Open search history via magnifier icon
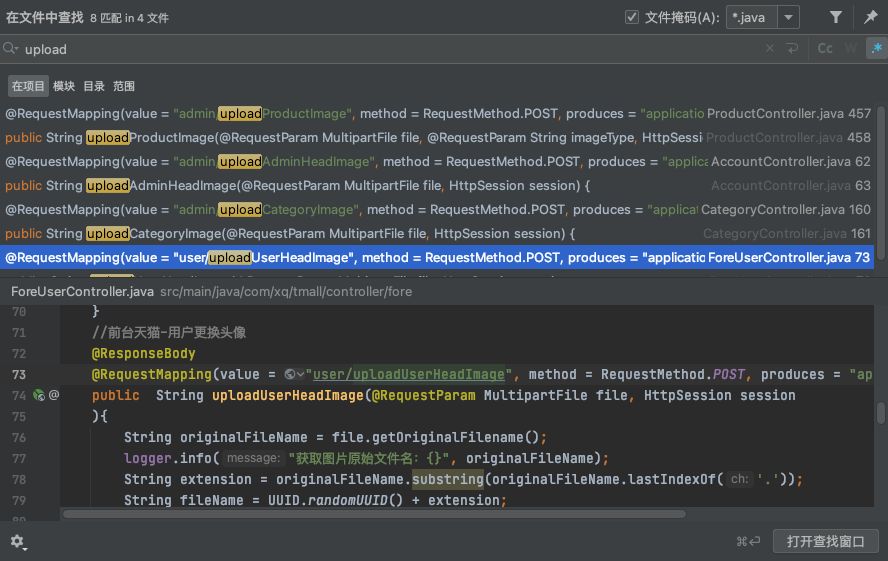 tap(11, 49)
